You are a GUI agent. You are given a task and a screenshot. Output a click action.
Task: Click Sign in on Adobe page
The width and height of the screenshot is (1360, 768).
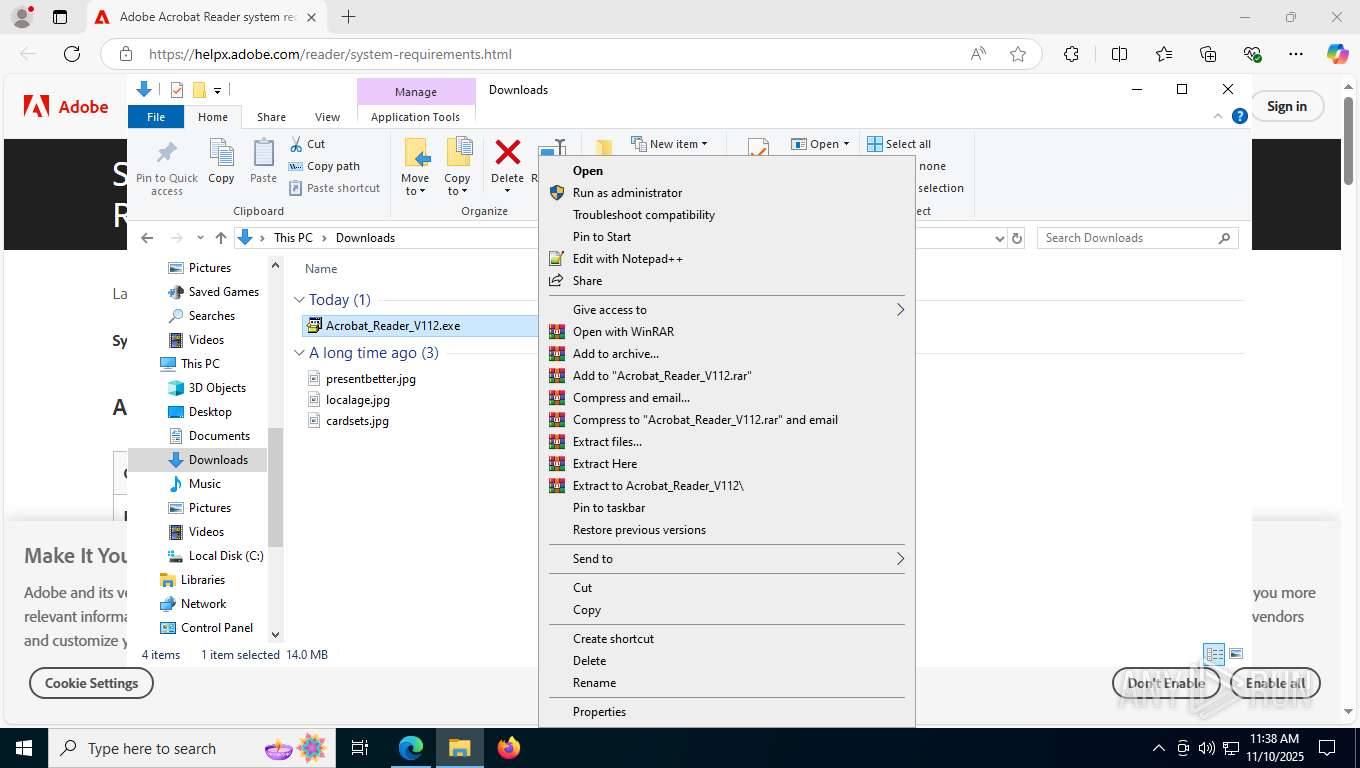point(1286,106)
